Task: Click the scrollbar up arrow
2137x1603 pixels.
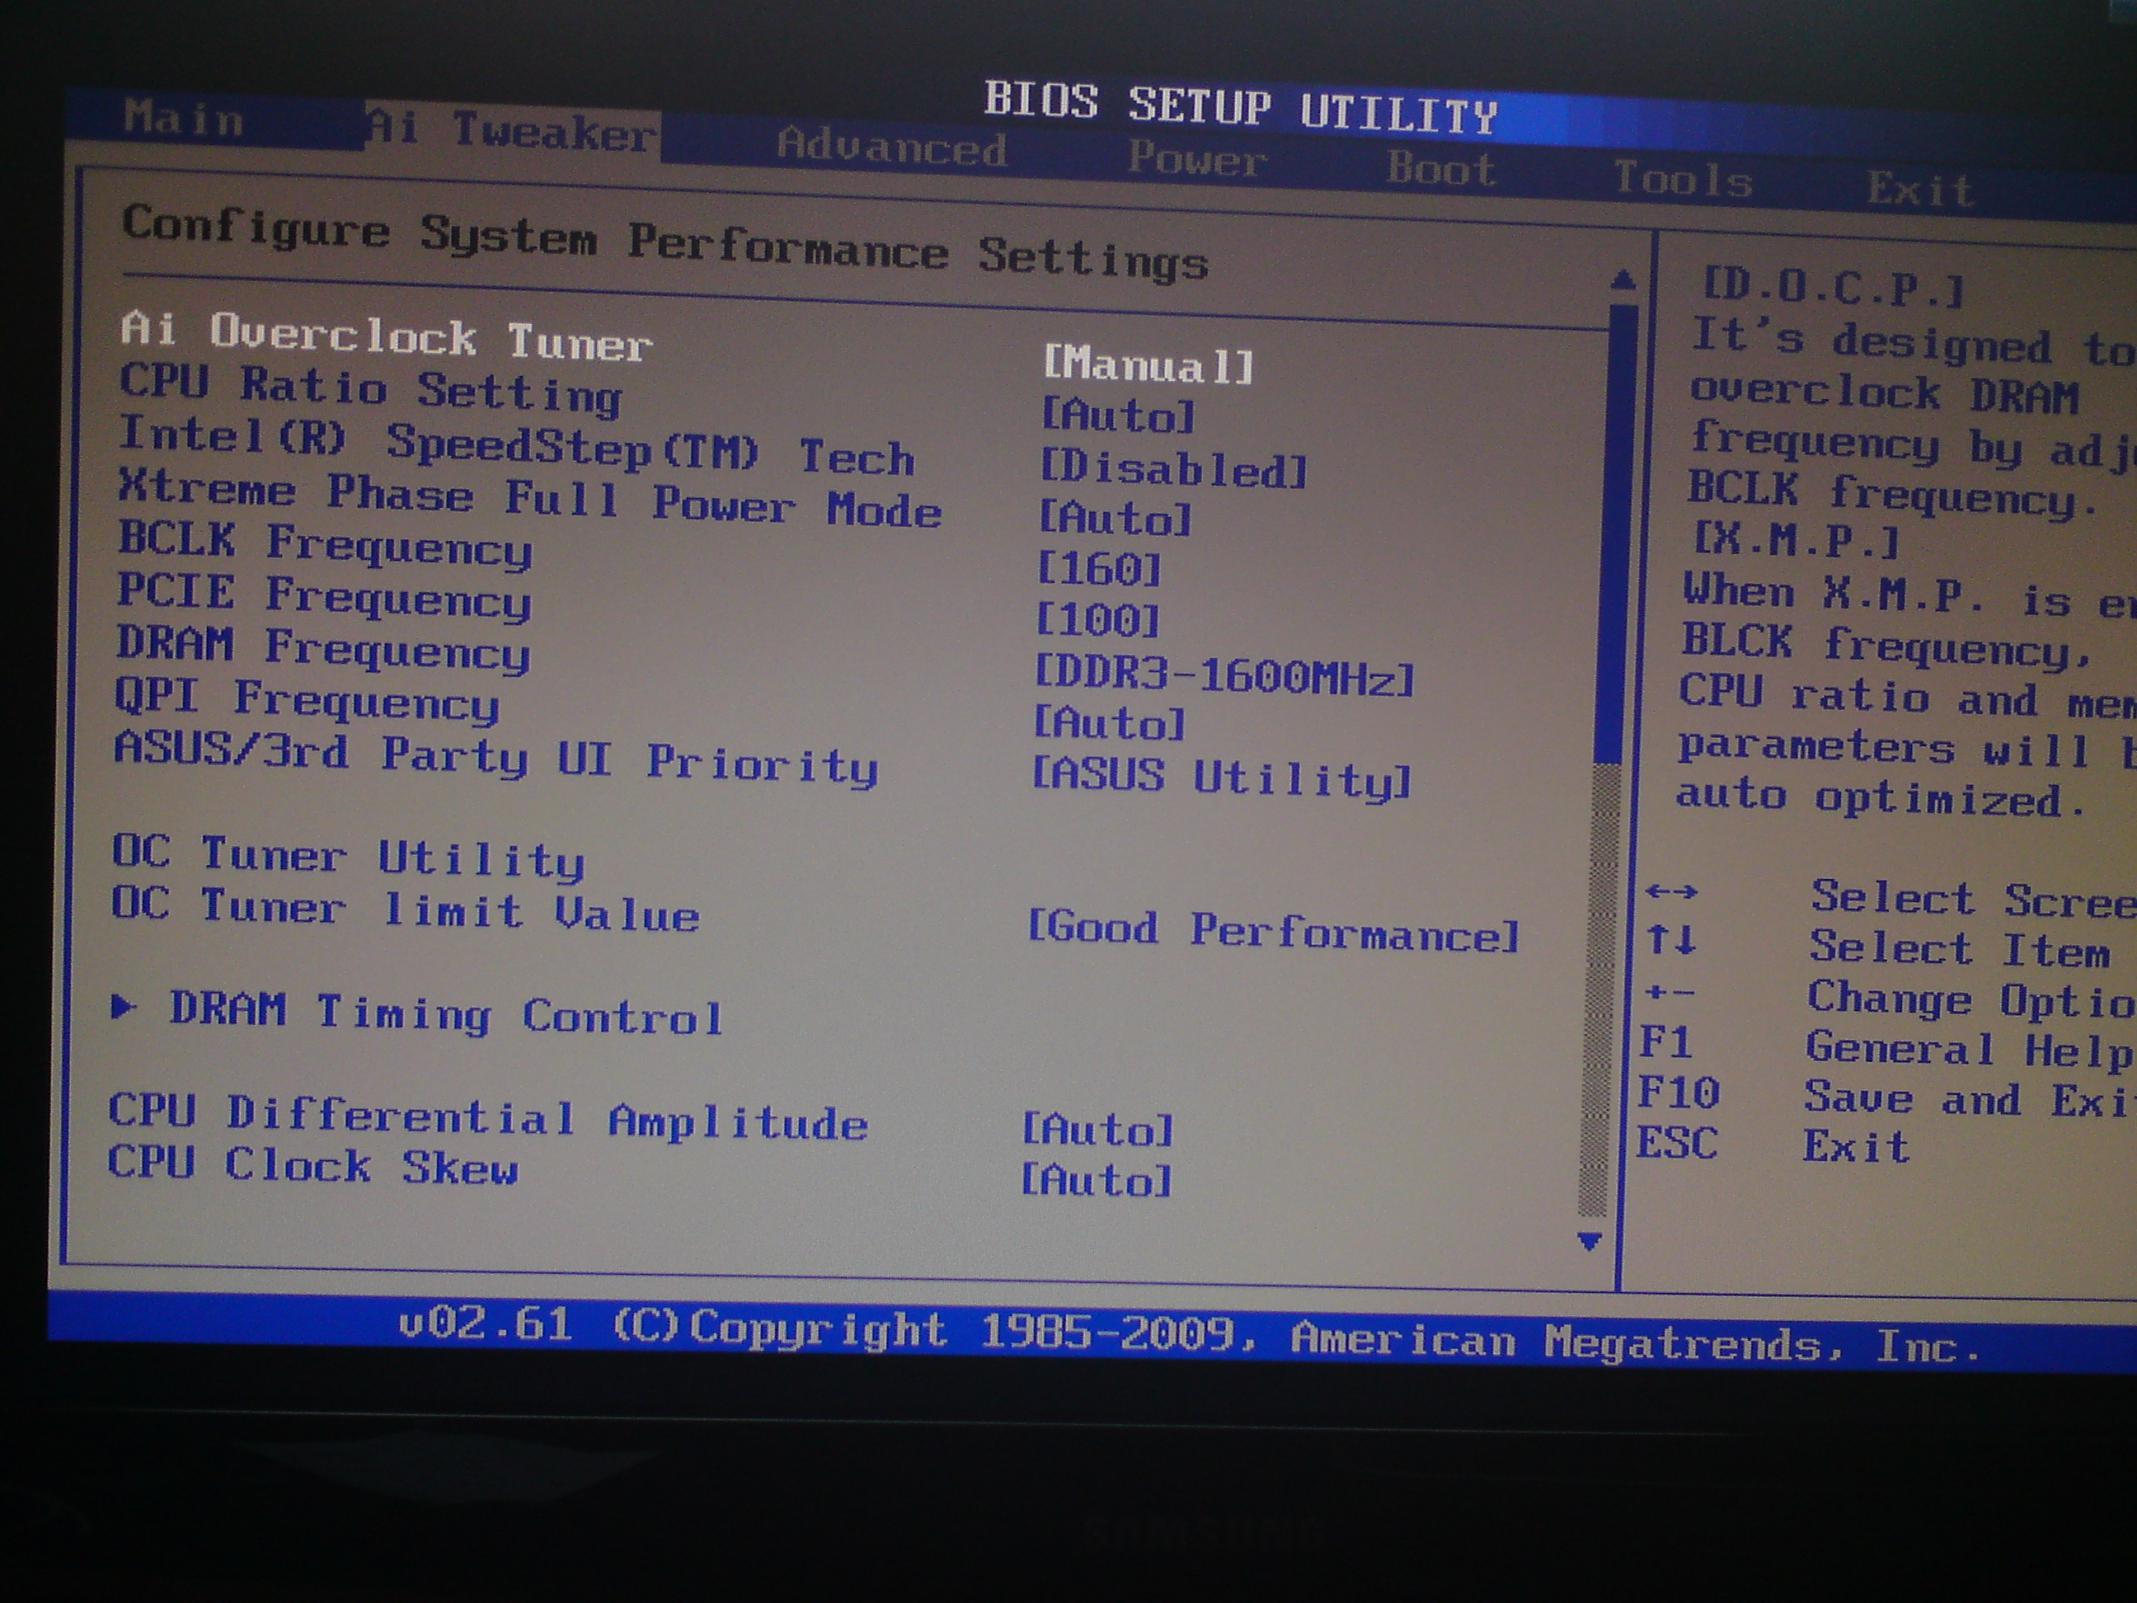Action: click(x=1624, y=281)
